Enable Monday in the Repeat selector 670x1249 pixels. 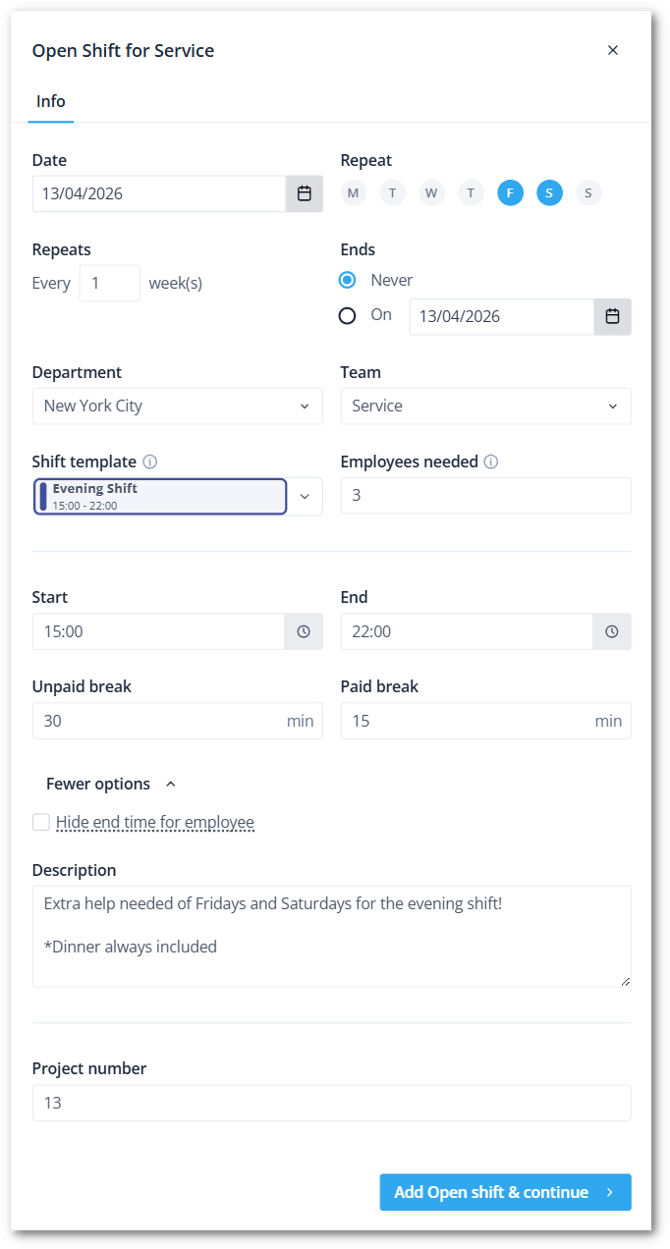coord(353,193)
